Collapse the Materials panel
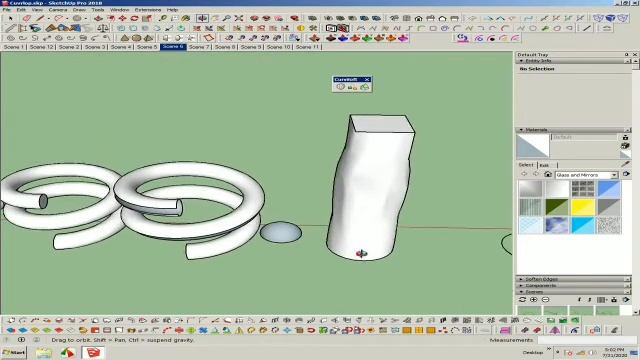The height and width of the screenshot is (360, 640). pos(521,130)
